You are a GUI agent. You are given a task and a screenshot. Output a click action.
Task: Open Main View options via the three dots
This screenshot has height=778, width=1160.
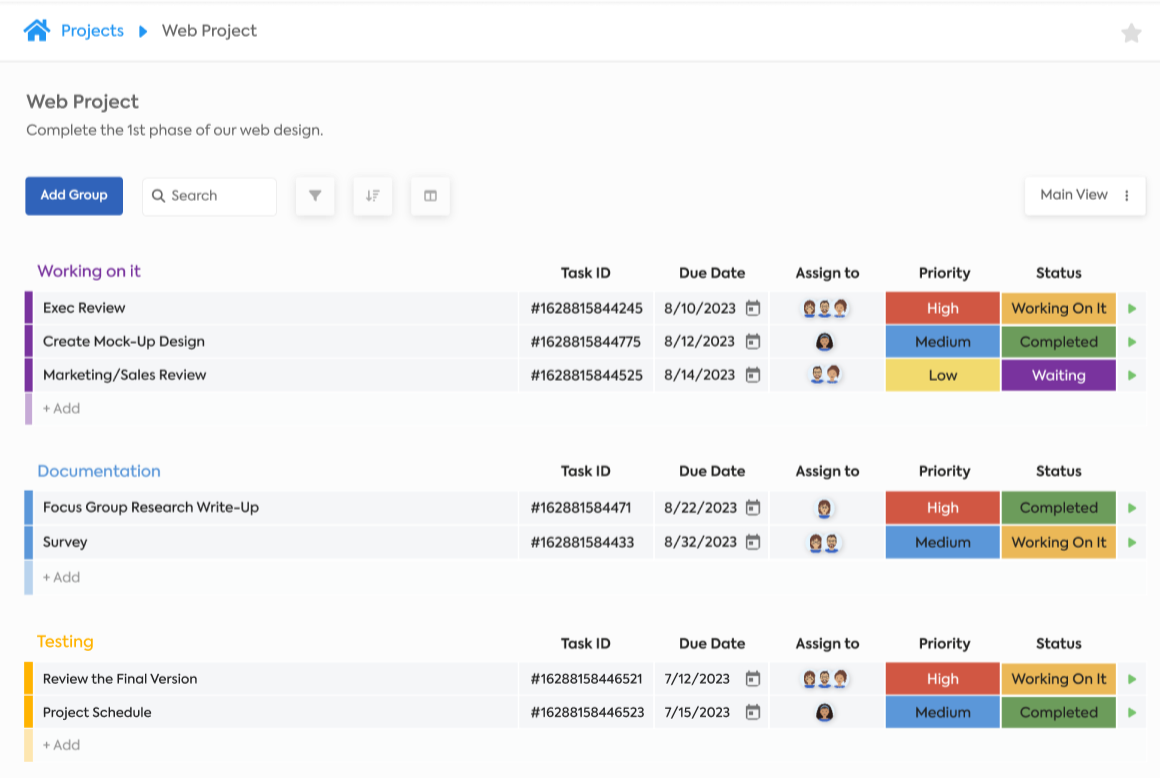(x=1127, y=196)
